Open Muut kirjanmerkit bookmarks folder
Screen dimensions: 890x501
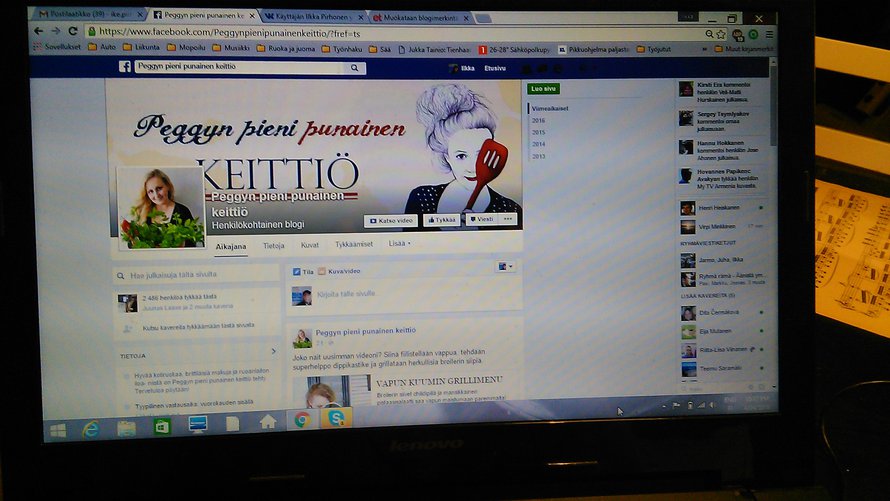[x=744, y=49]
